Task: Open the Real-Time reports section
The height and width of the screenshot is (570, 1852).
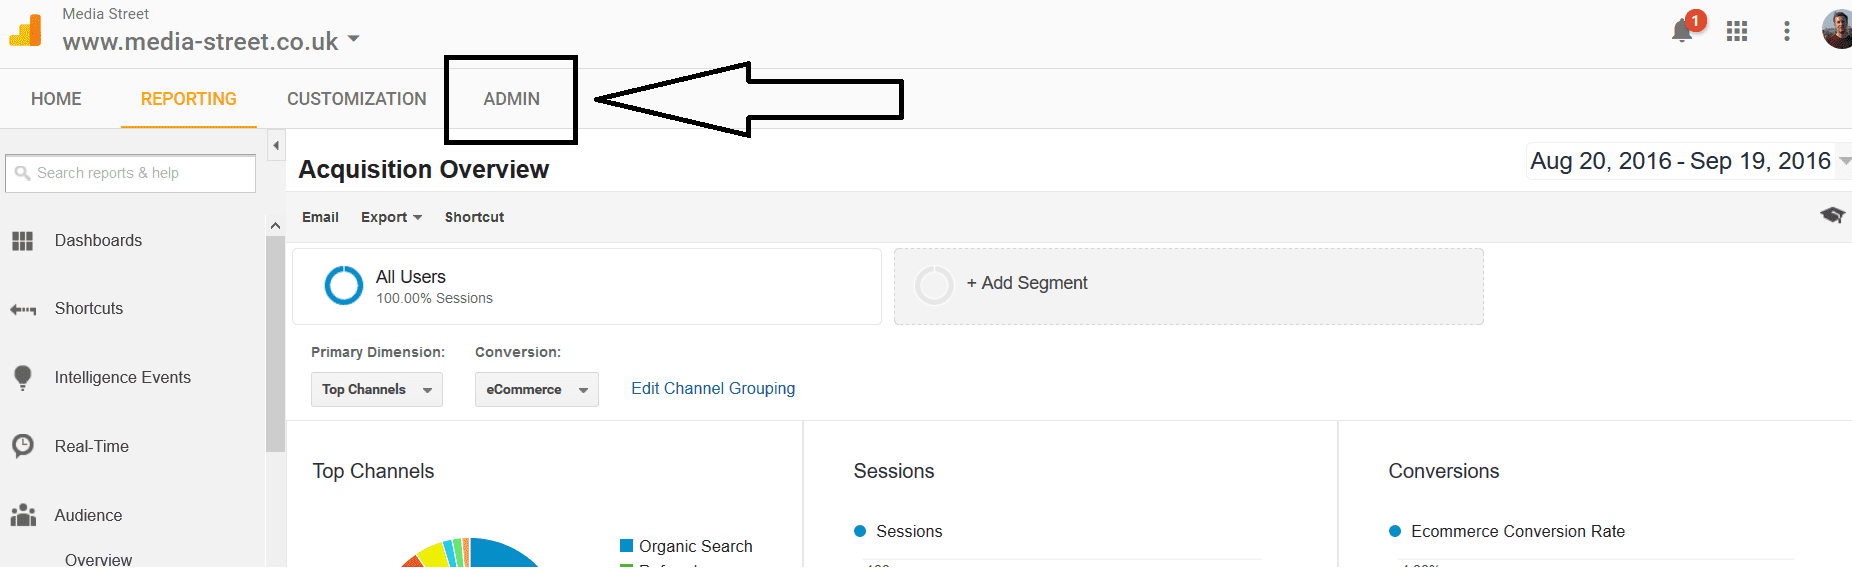Action: pyautogui.click(x=91, y=447)
